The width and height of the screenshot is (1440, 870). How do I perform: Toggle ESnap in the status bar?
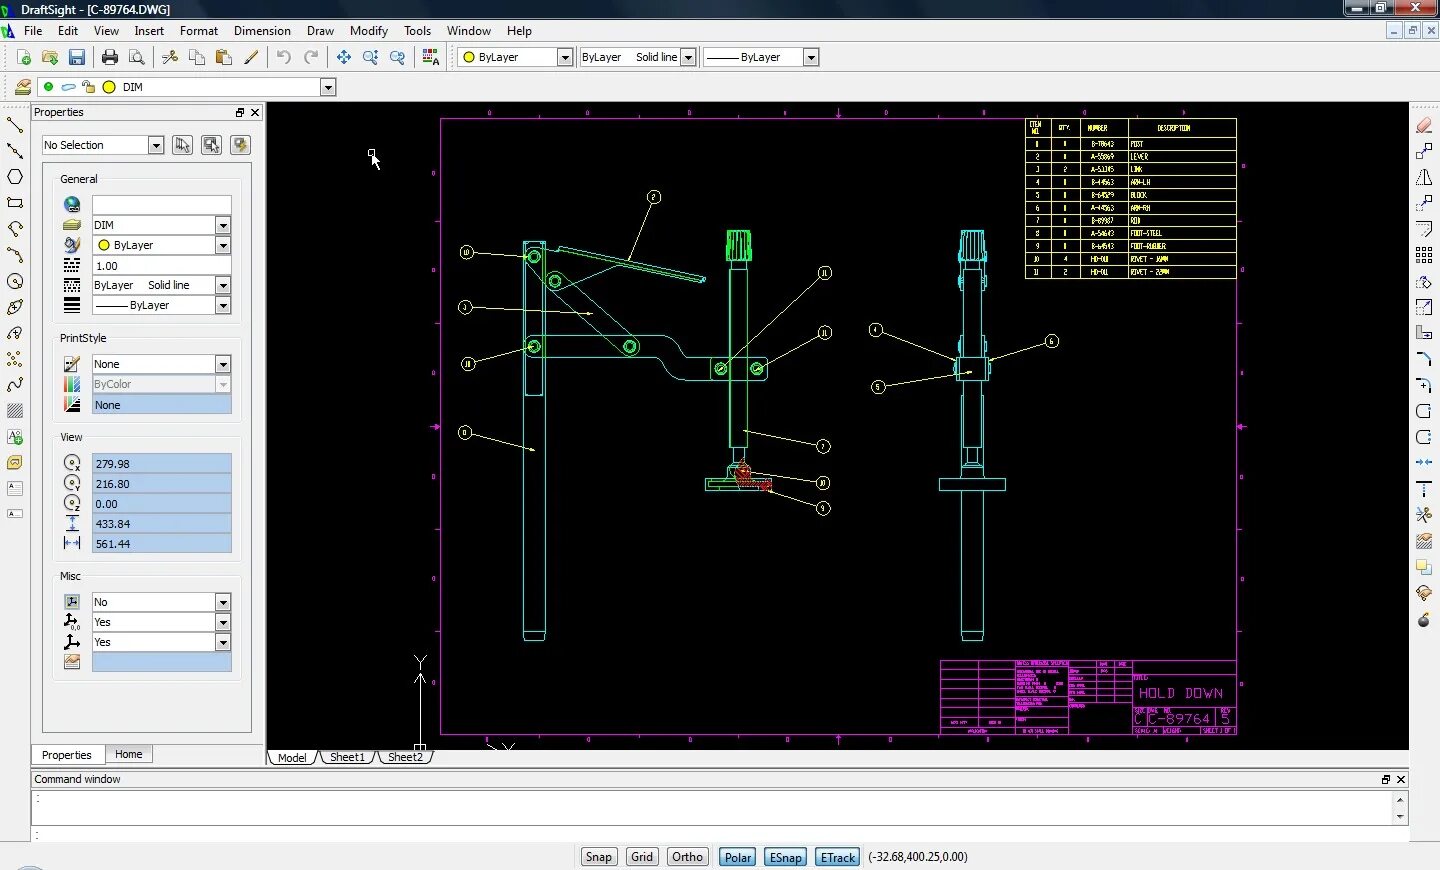pos(785,857)
